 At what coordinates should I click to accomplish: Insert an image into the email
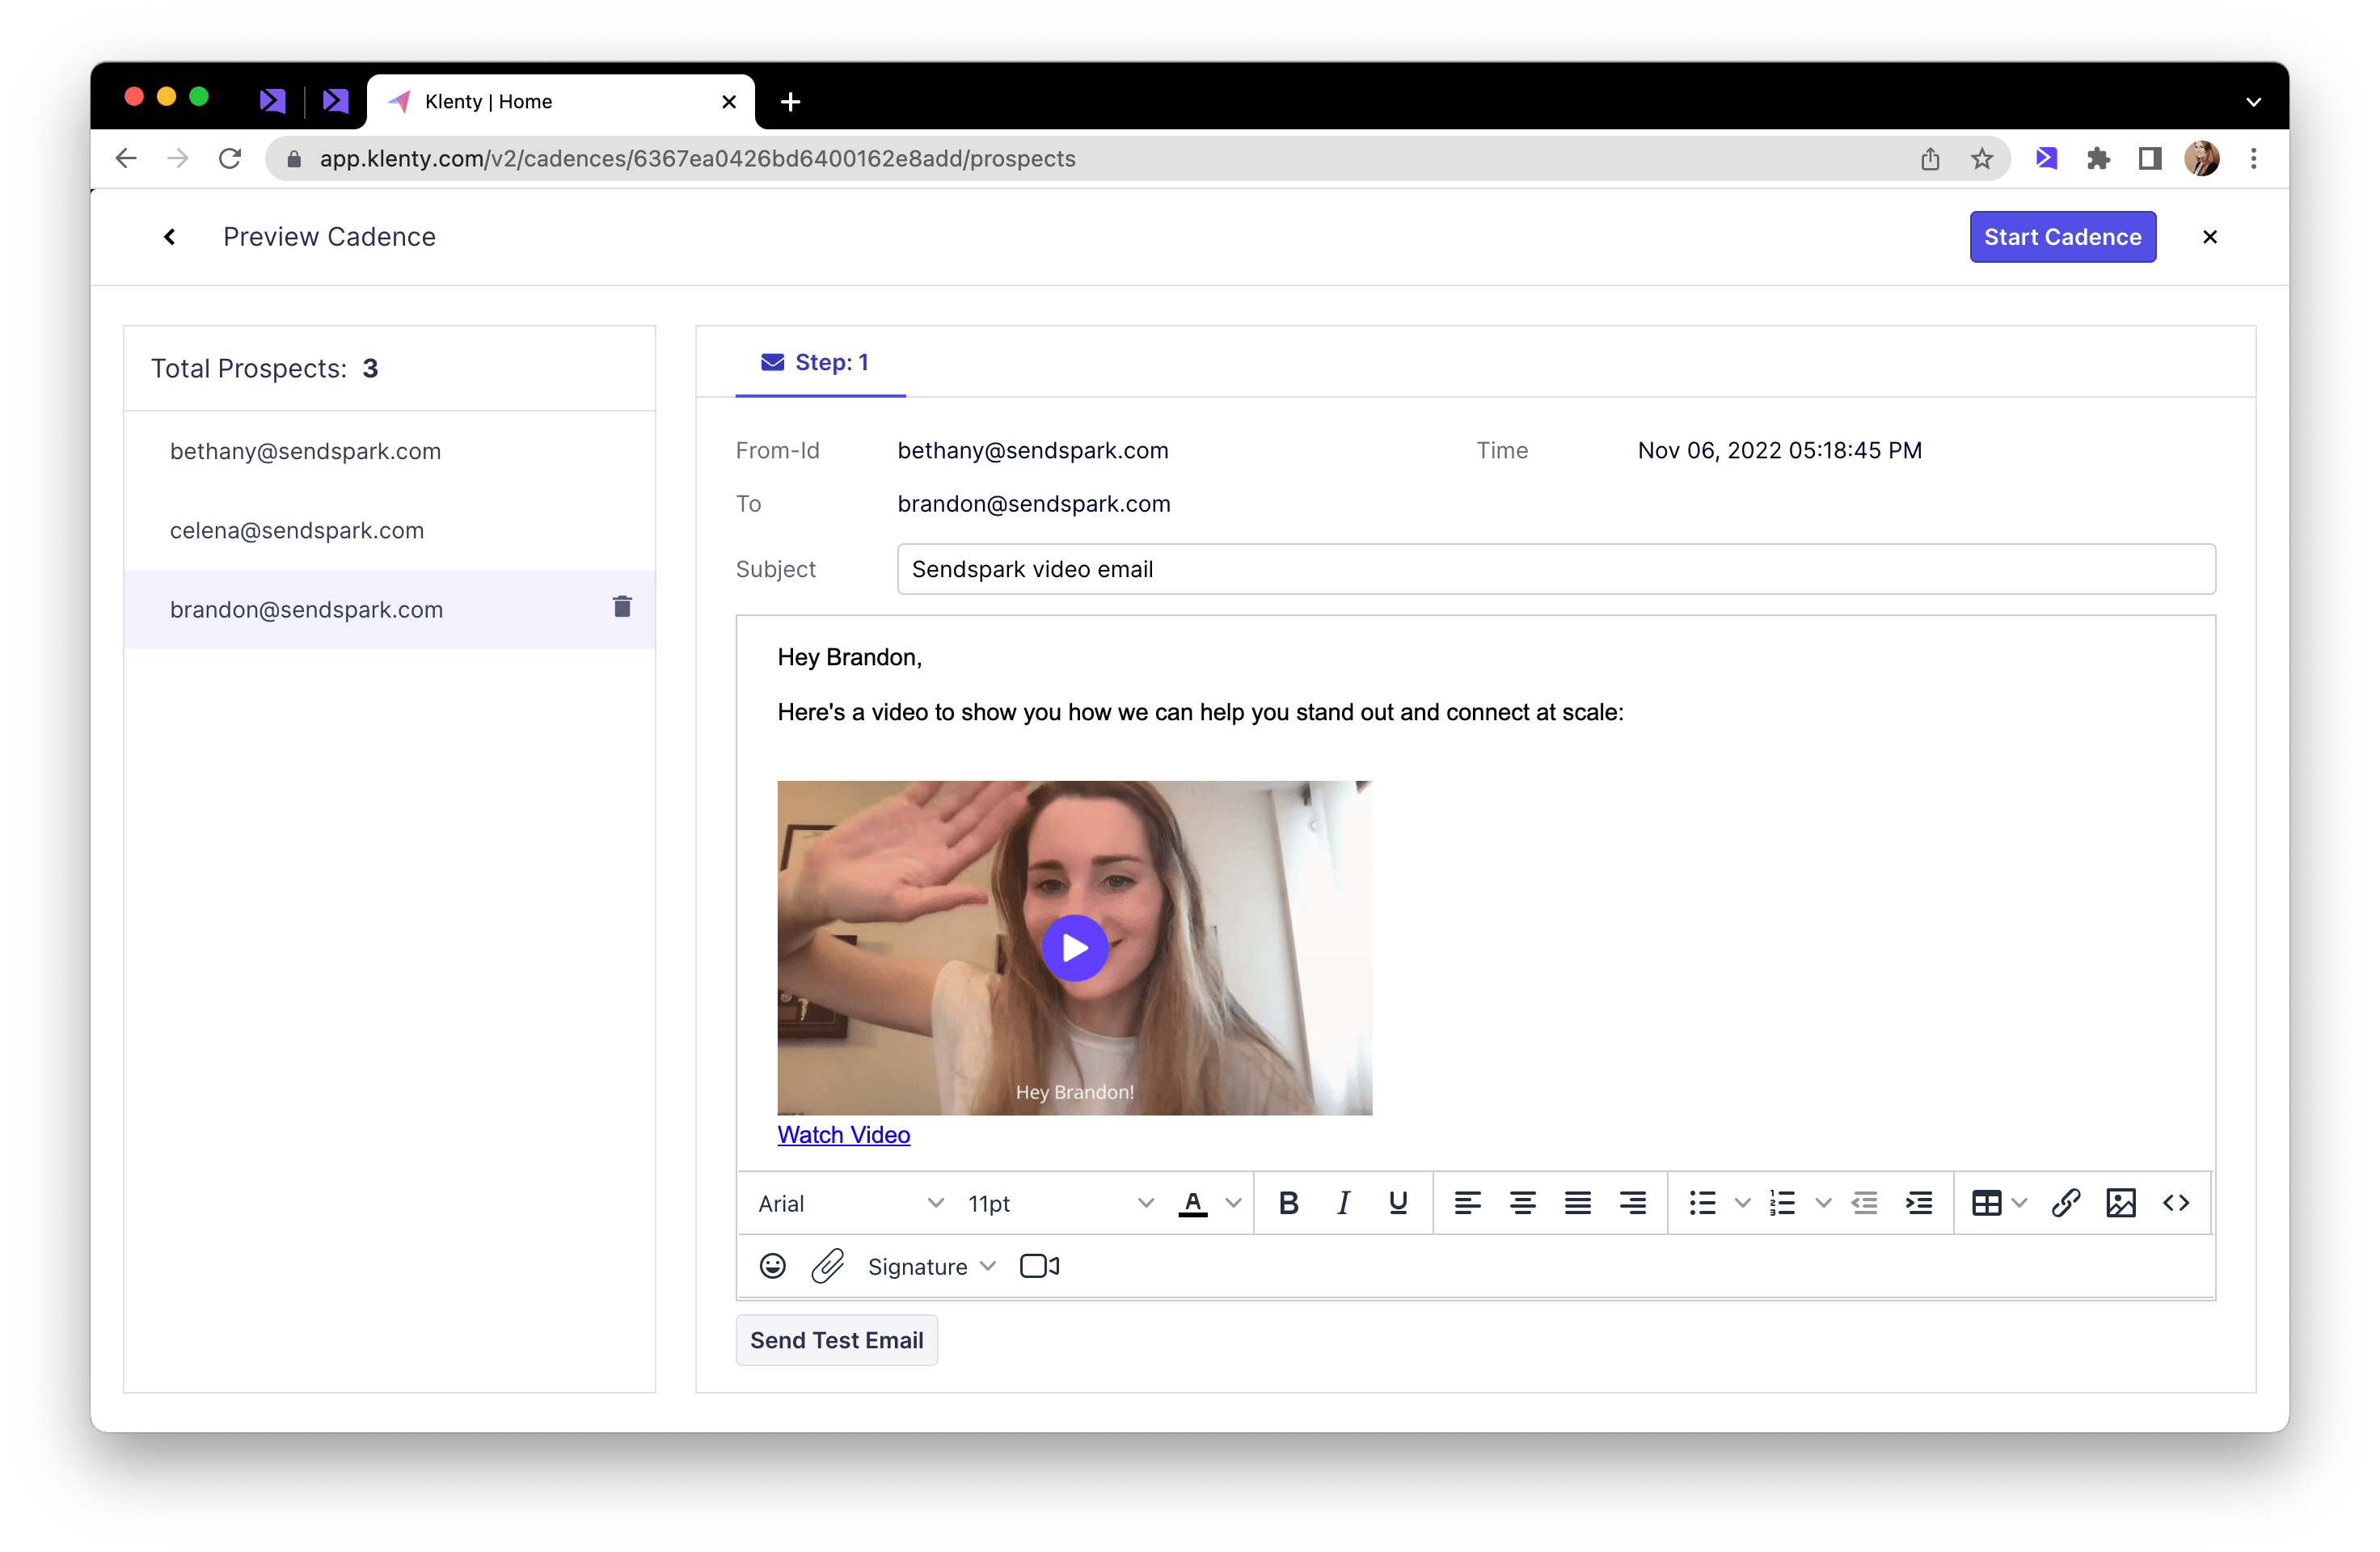coord(2121,1203)
